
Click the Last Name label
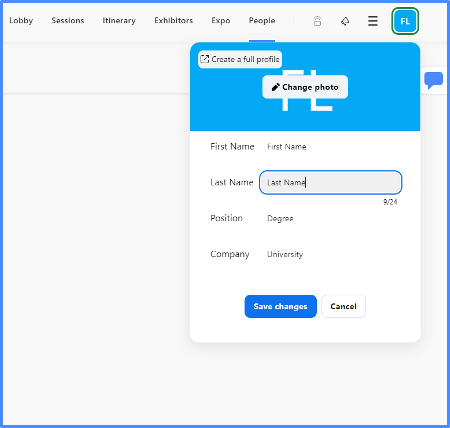tap(232, 182)
